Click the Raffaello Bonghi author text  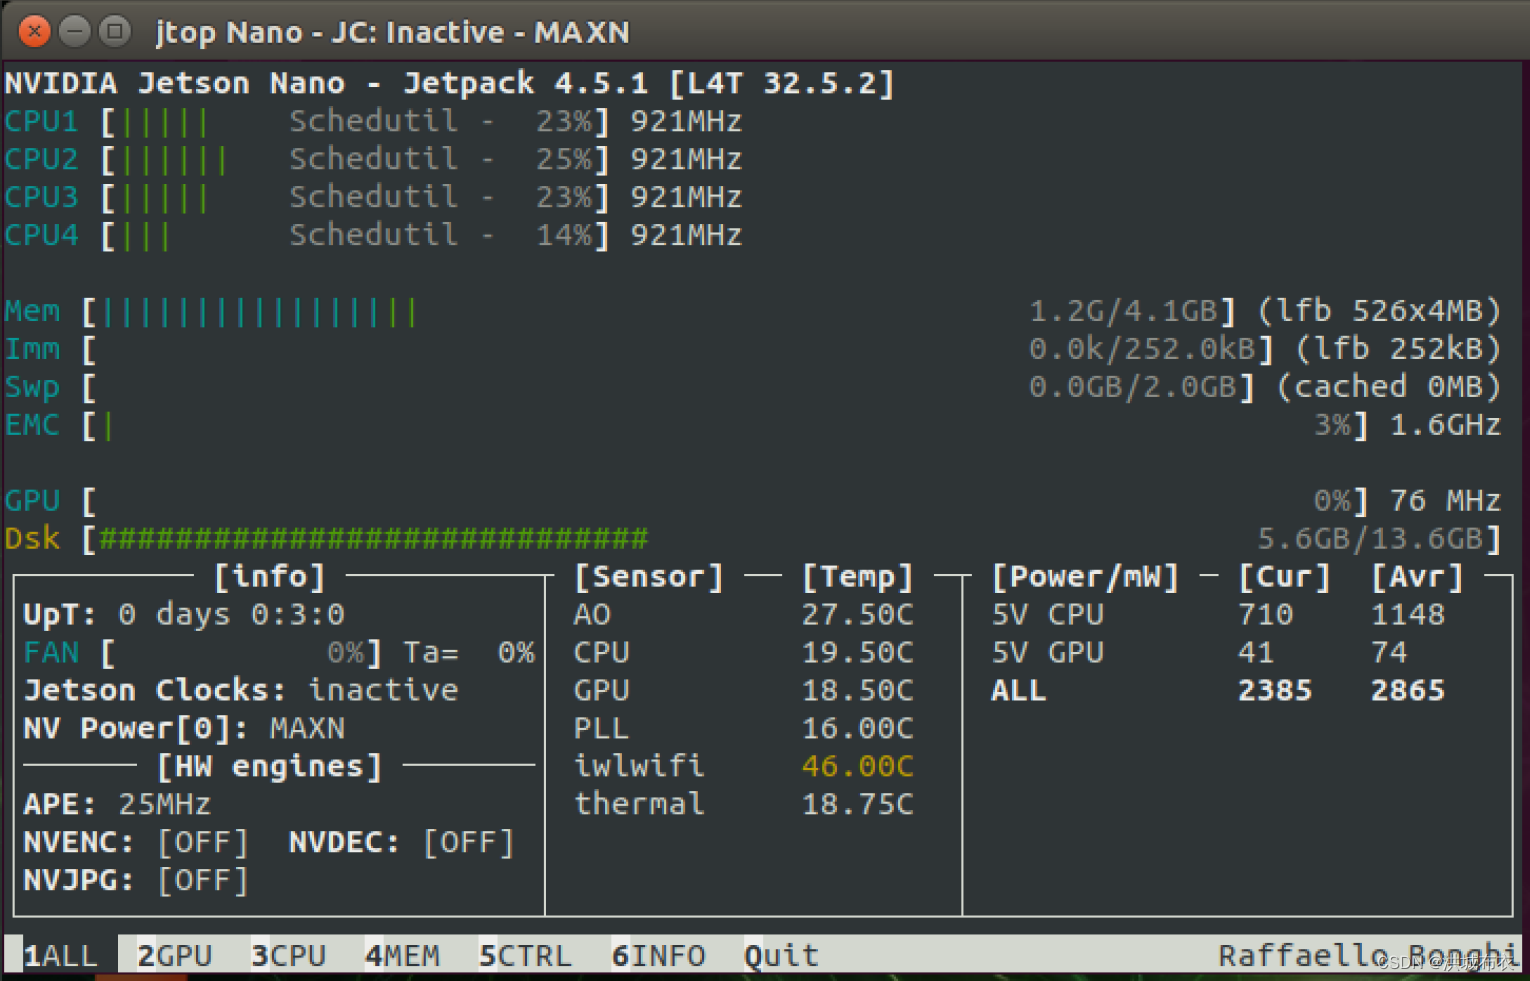click(x=1368, y=955)
